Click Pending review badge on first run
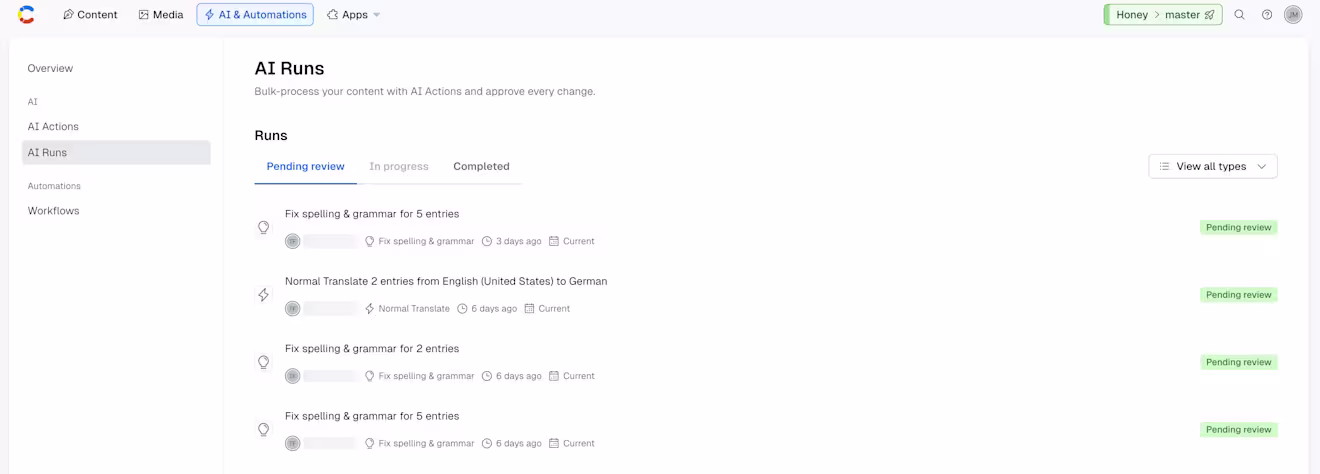The width and height of the screenshot is (1320, 474). click(1238, 227)
